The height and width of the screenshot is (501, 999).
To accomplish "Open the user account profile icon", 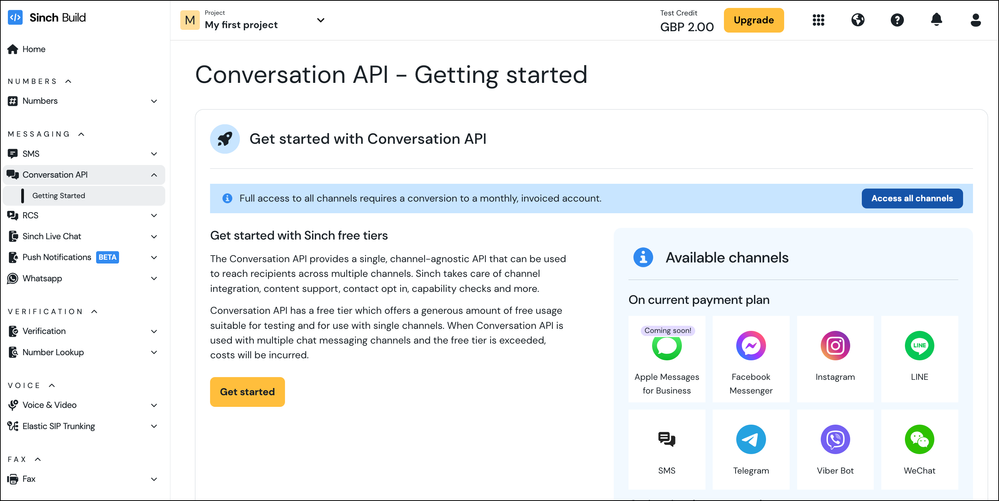I will pos(975,20).
